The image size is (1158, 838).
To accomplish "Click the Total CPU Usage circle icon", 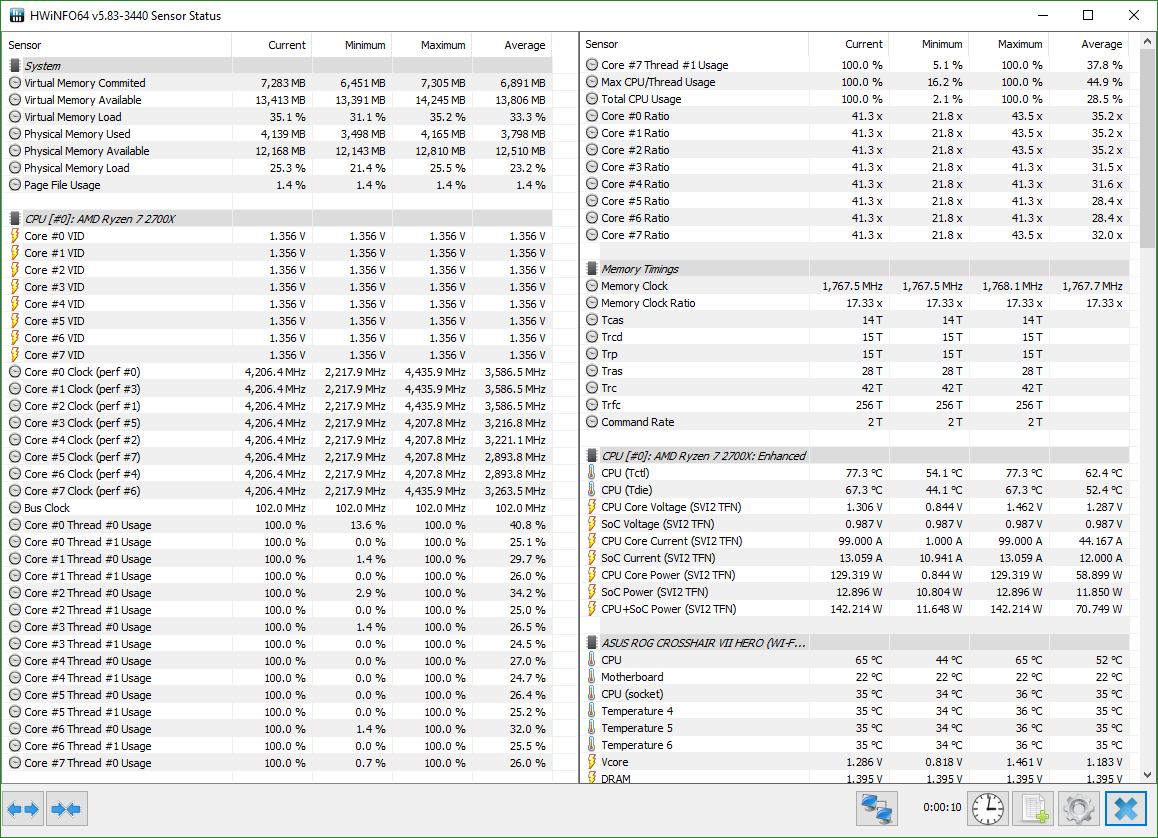I will coord(592,99).
